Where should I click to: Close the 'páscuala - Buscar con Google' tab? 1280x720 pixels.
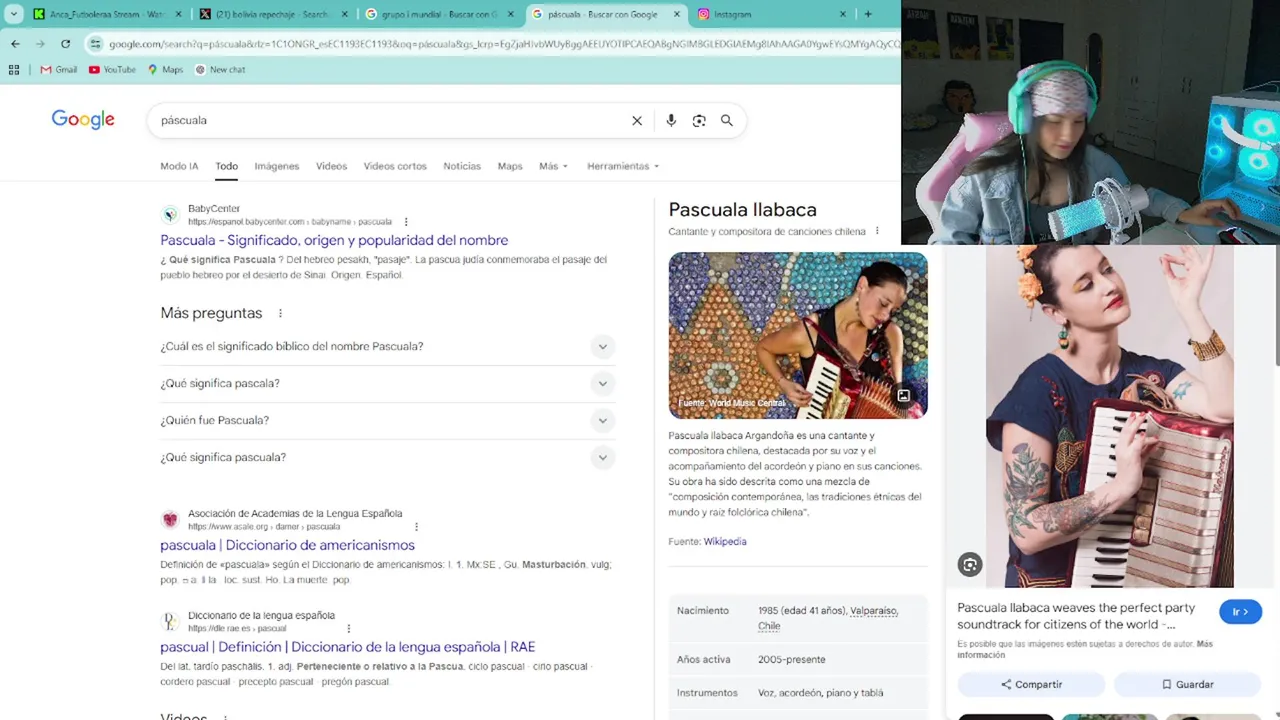pyautogui.click(x=676, y=14)
